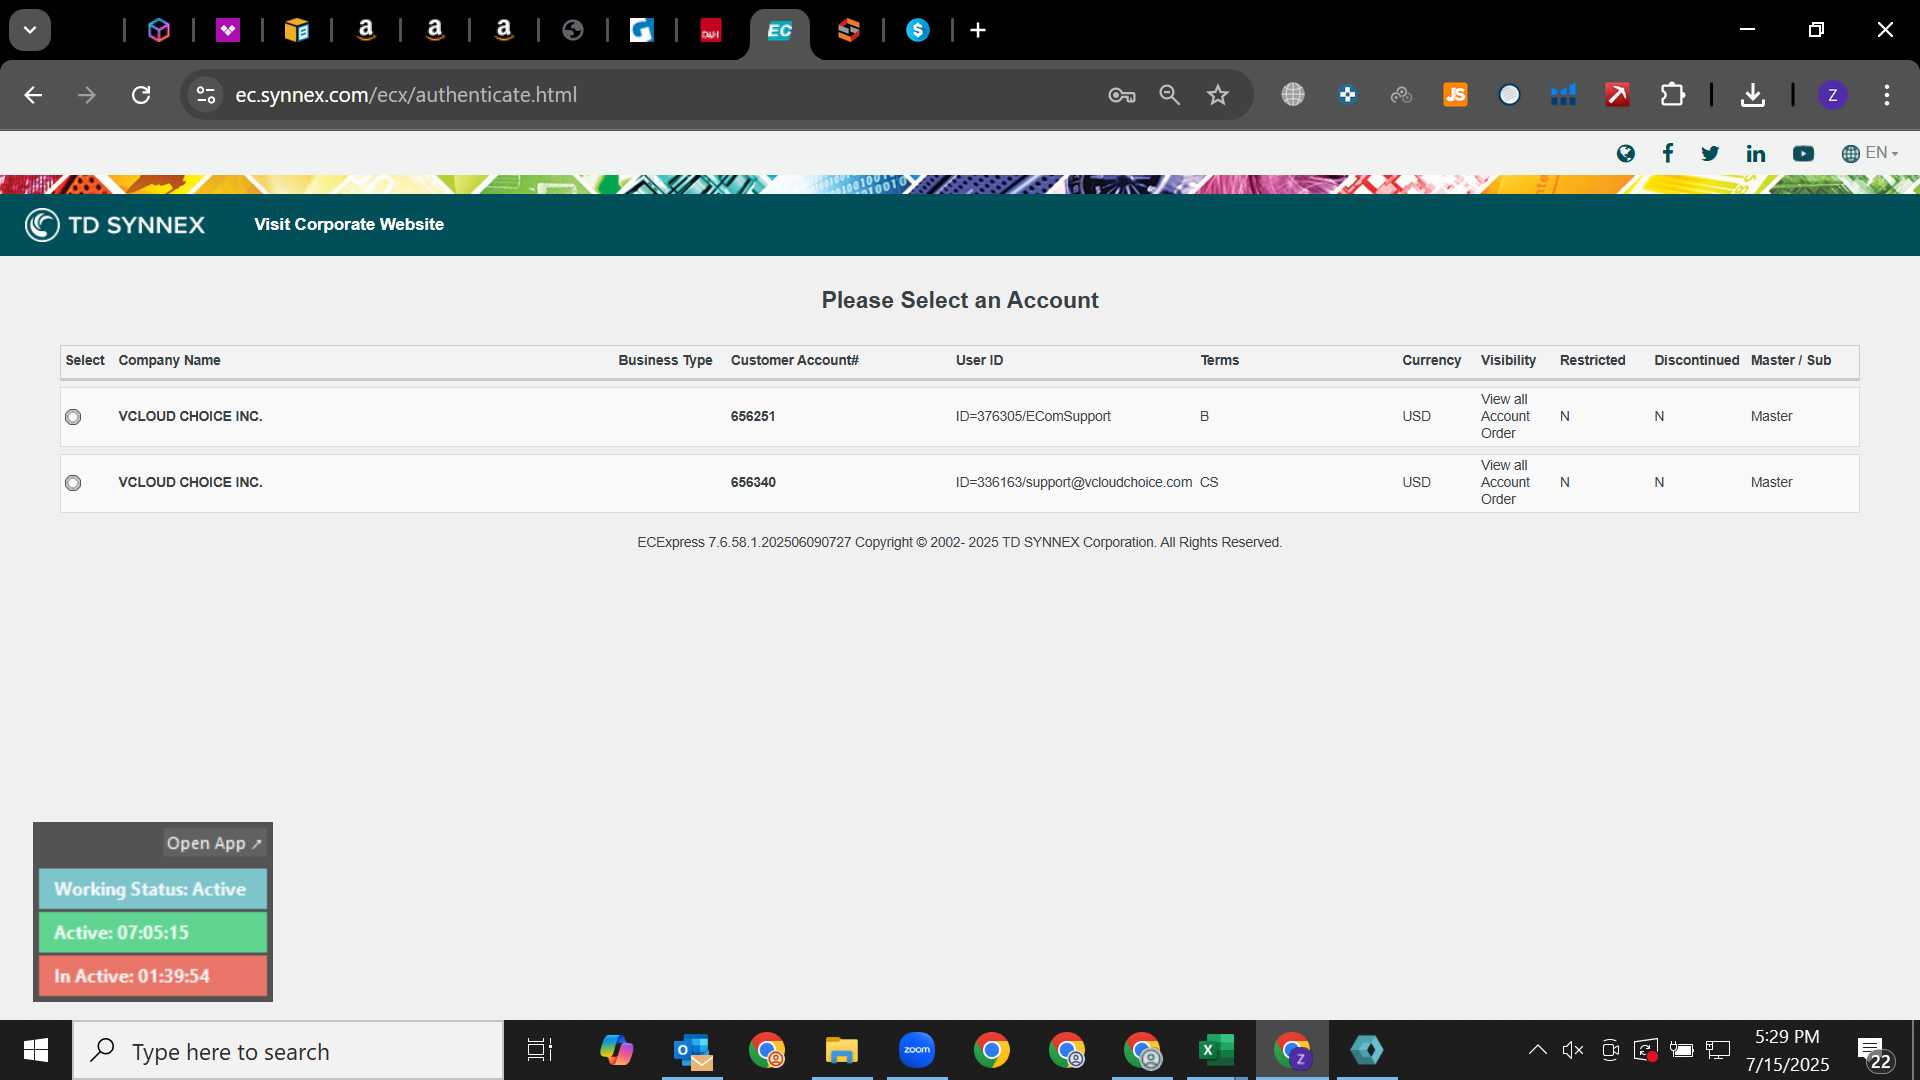Open Chrome three-dot menu

click(1886, 95)
